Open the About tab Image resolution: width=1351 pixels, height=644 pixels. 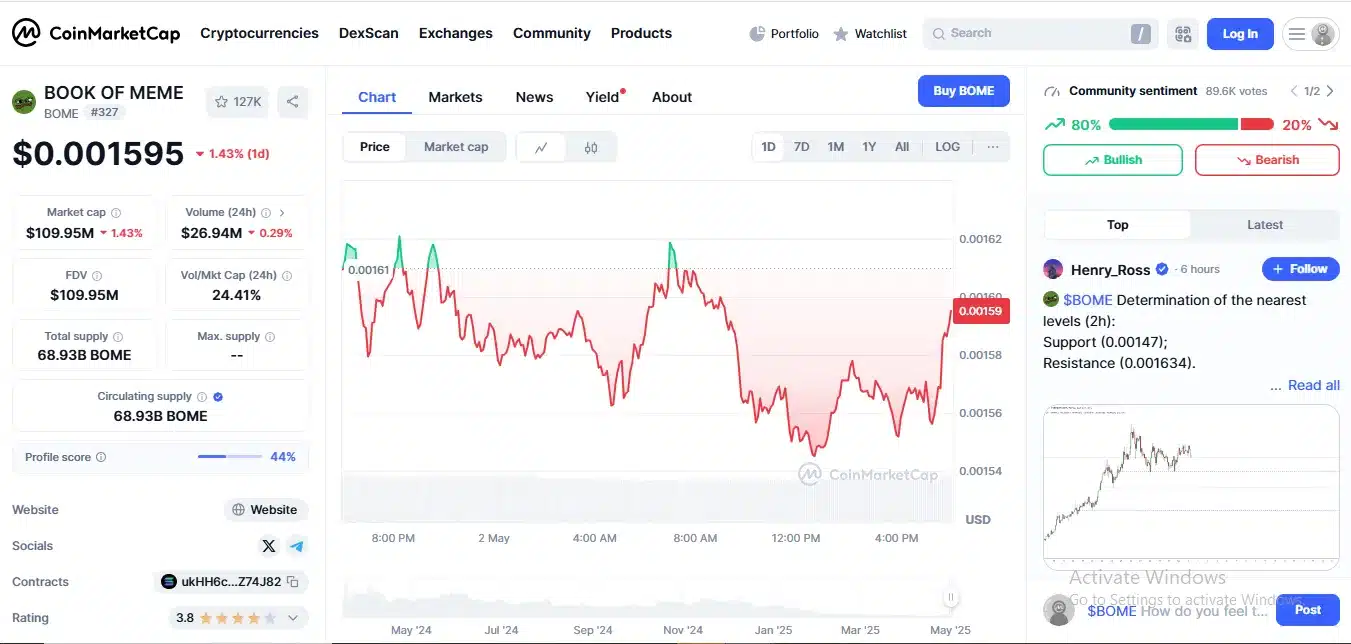[x=672, y=97]
